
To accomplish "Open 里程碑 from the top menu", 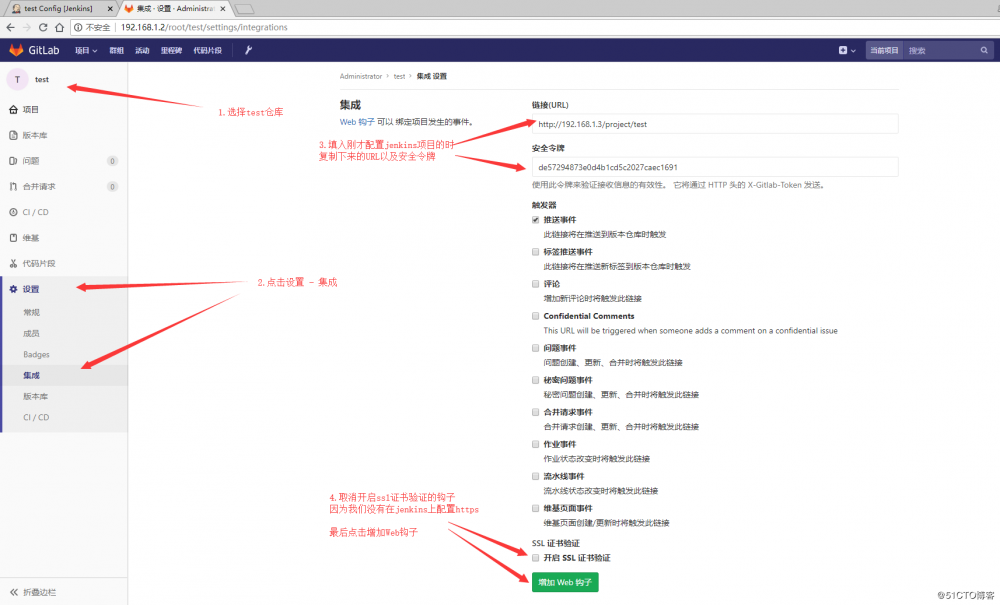I will pos(170,49).
